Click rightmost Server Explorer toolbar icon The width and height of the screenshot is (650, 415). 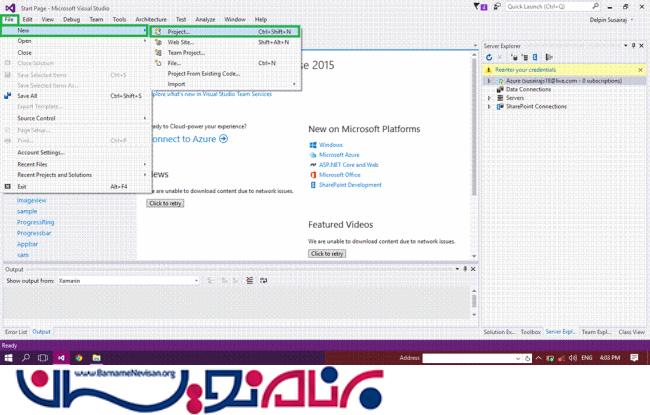[x=549, y=57]
